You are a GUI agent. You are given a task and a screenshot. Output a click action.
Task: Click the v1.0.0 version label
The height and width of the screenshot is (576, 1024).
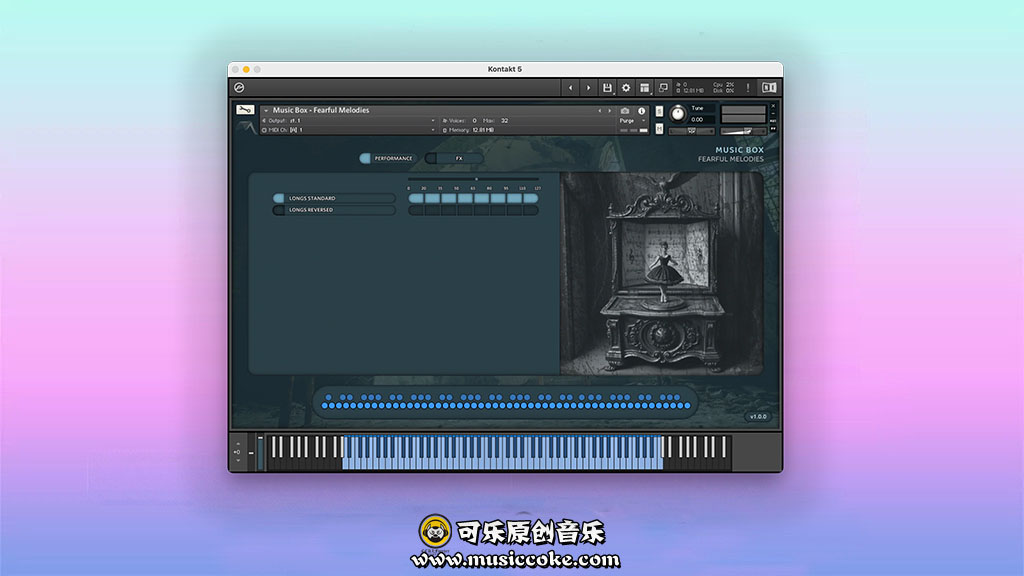(x=758, y=417)
